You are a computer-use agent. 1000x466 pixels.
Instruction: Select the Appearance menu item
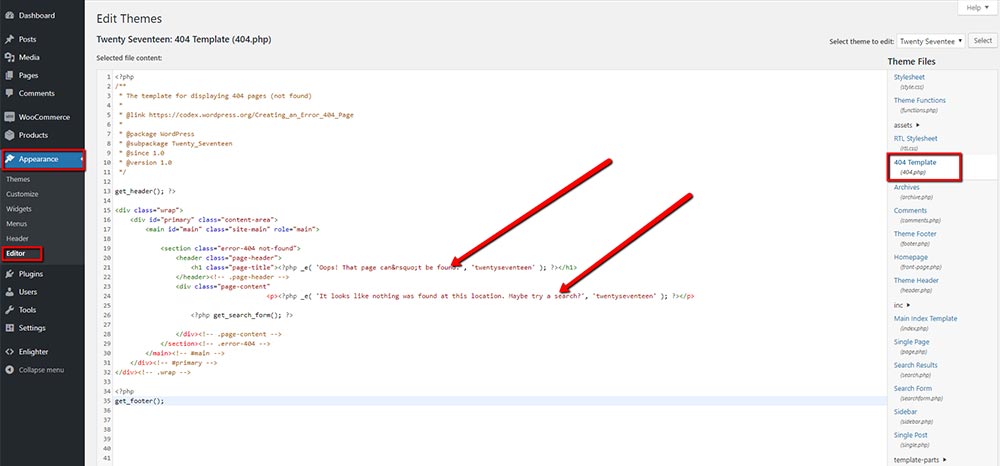tap(42, 159)
